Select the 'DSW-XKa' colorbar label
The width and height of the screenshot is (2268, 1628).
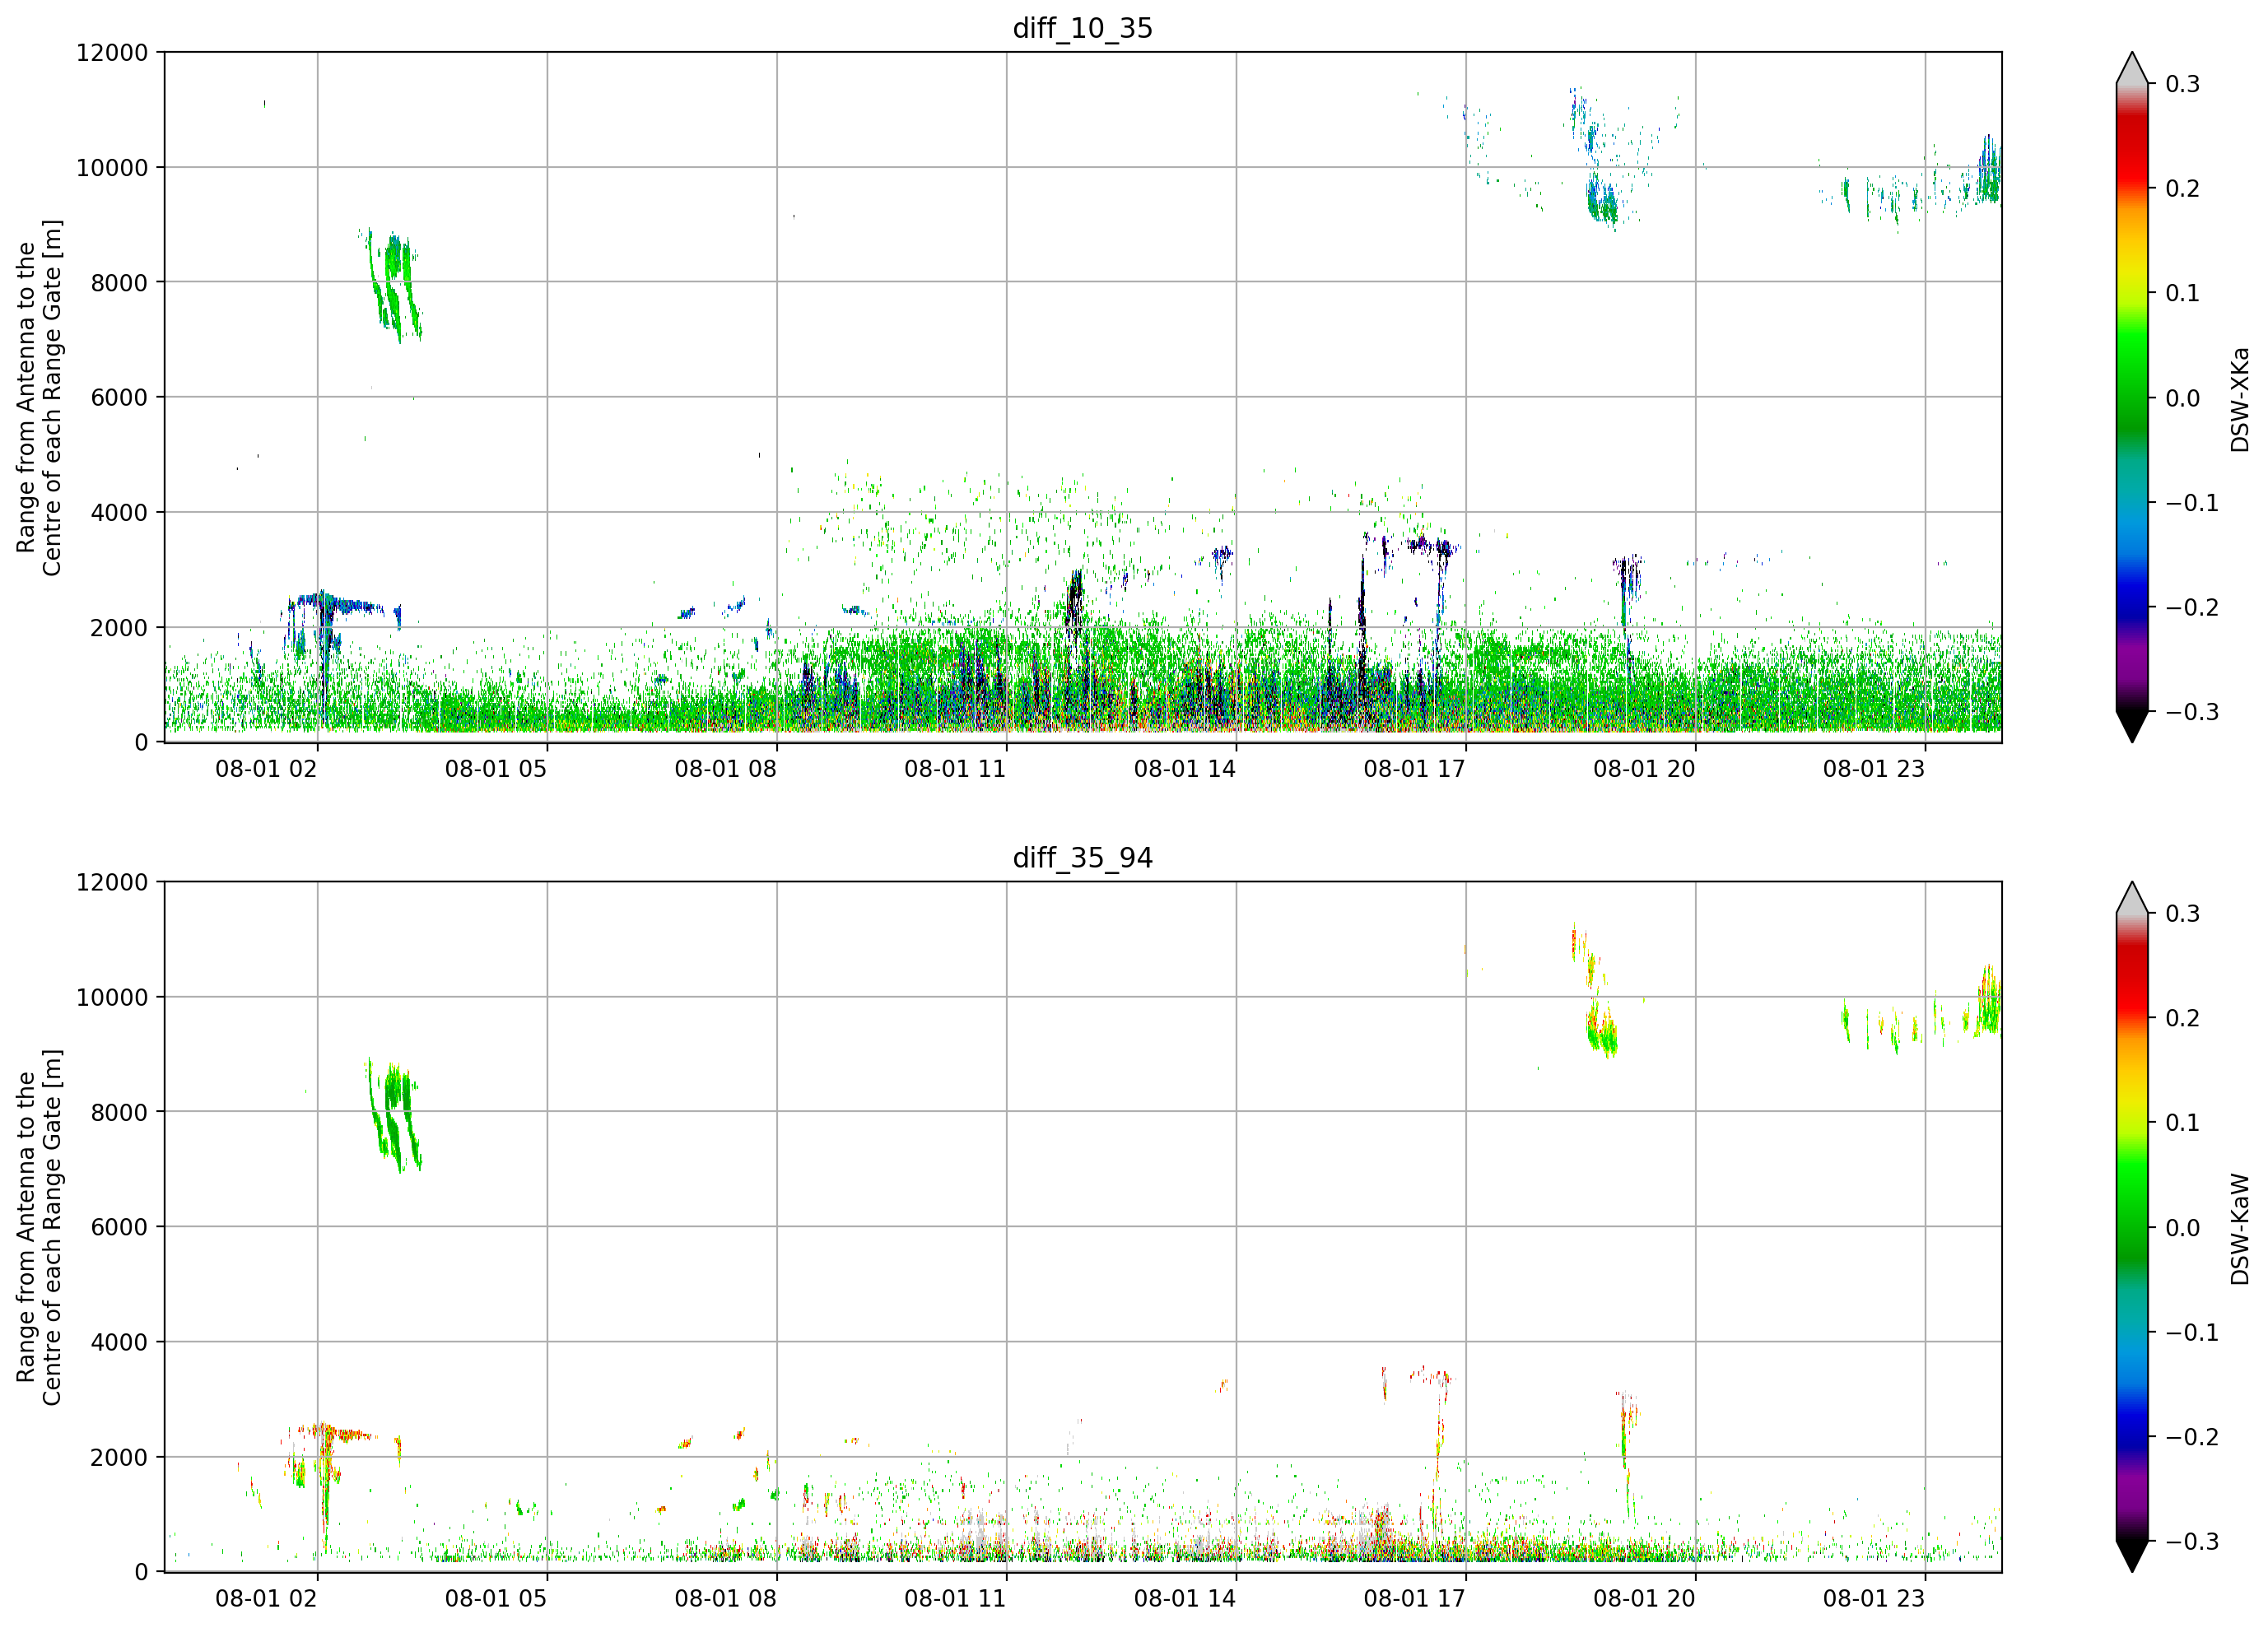(2240, 399)
